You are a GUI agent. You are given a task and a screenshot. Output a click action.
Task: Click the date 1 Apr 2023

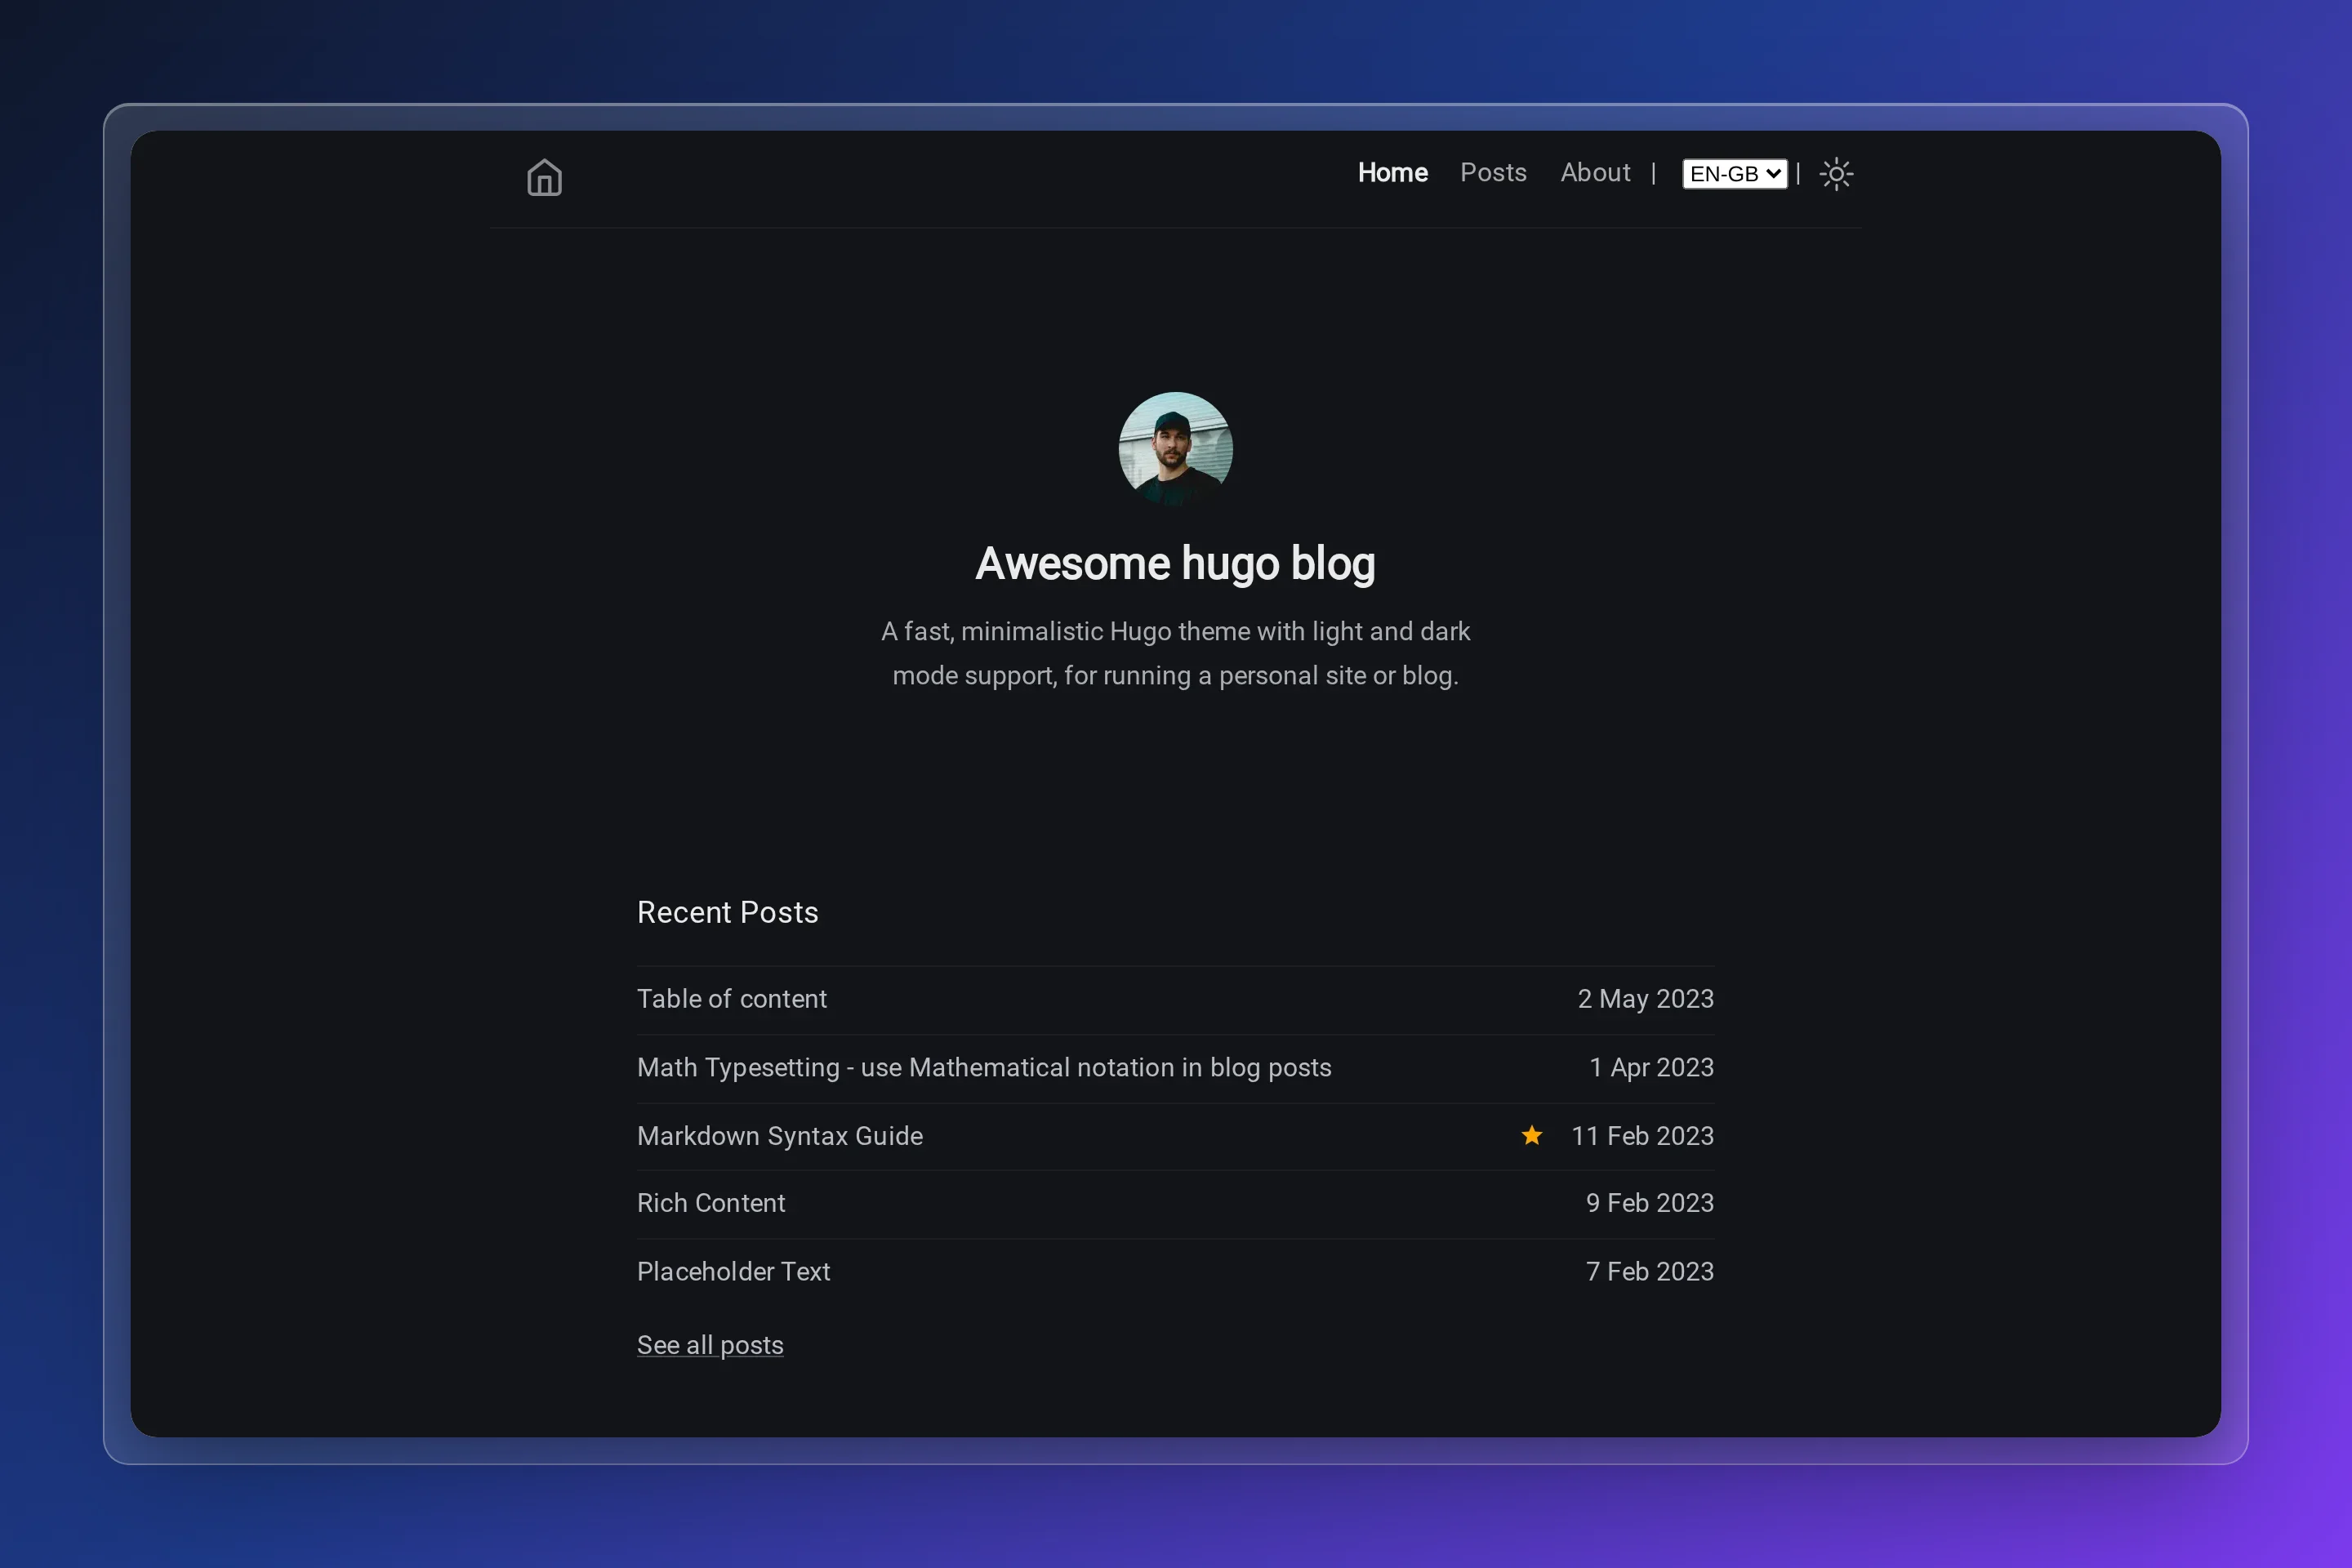1651,1068
